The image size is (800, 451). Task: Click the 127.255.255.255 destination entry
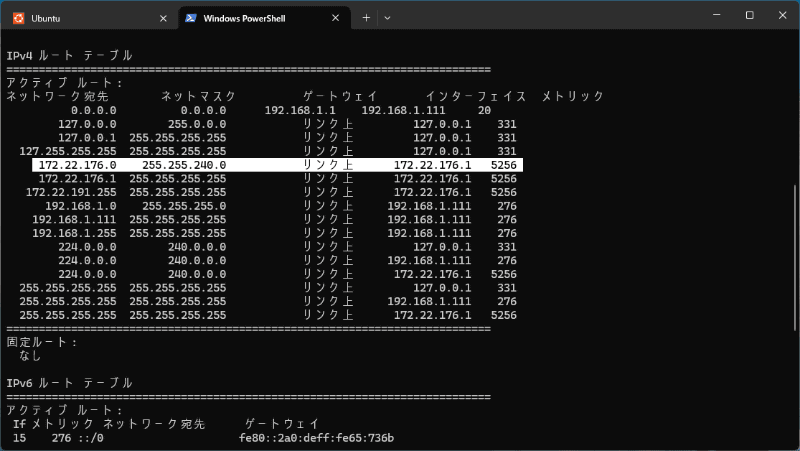pyautogui.click(x=68, y=152)
